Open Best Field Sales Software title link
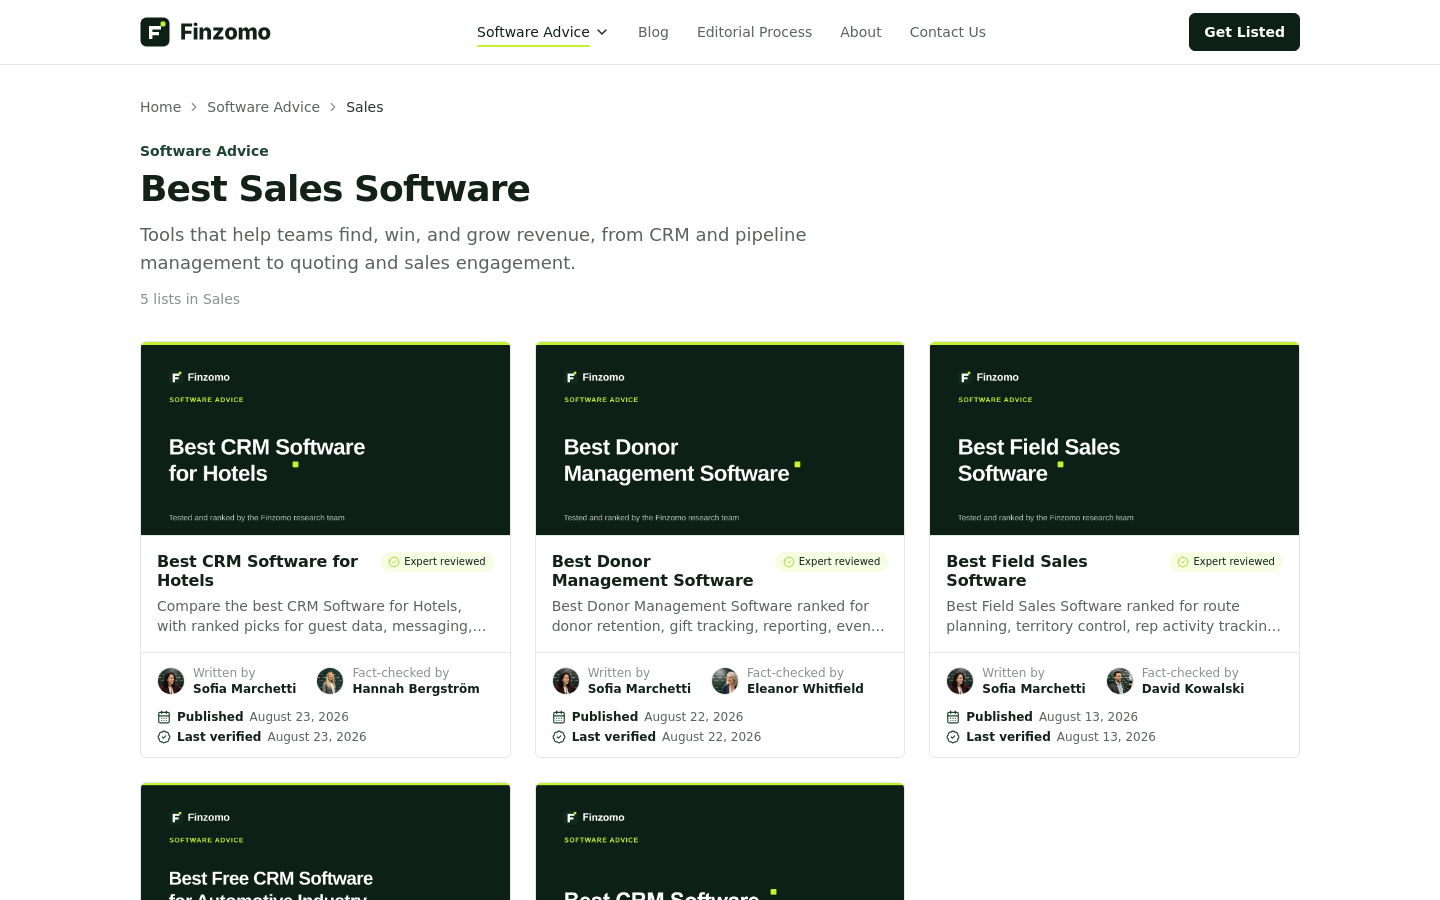 (x=1016, y=571)
